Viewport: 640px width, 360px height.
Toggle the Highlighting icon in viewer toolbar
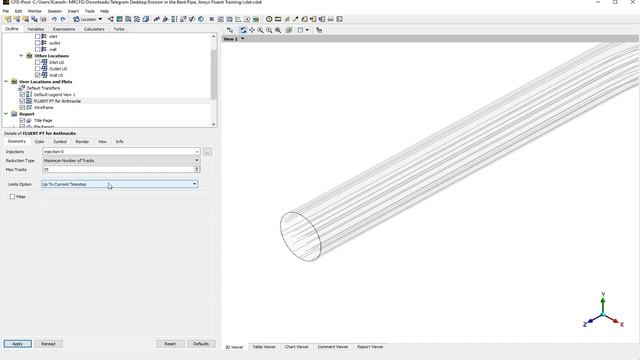(x=289, y=30)
